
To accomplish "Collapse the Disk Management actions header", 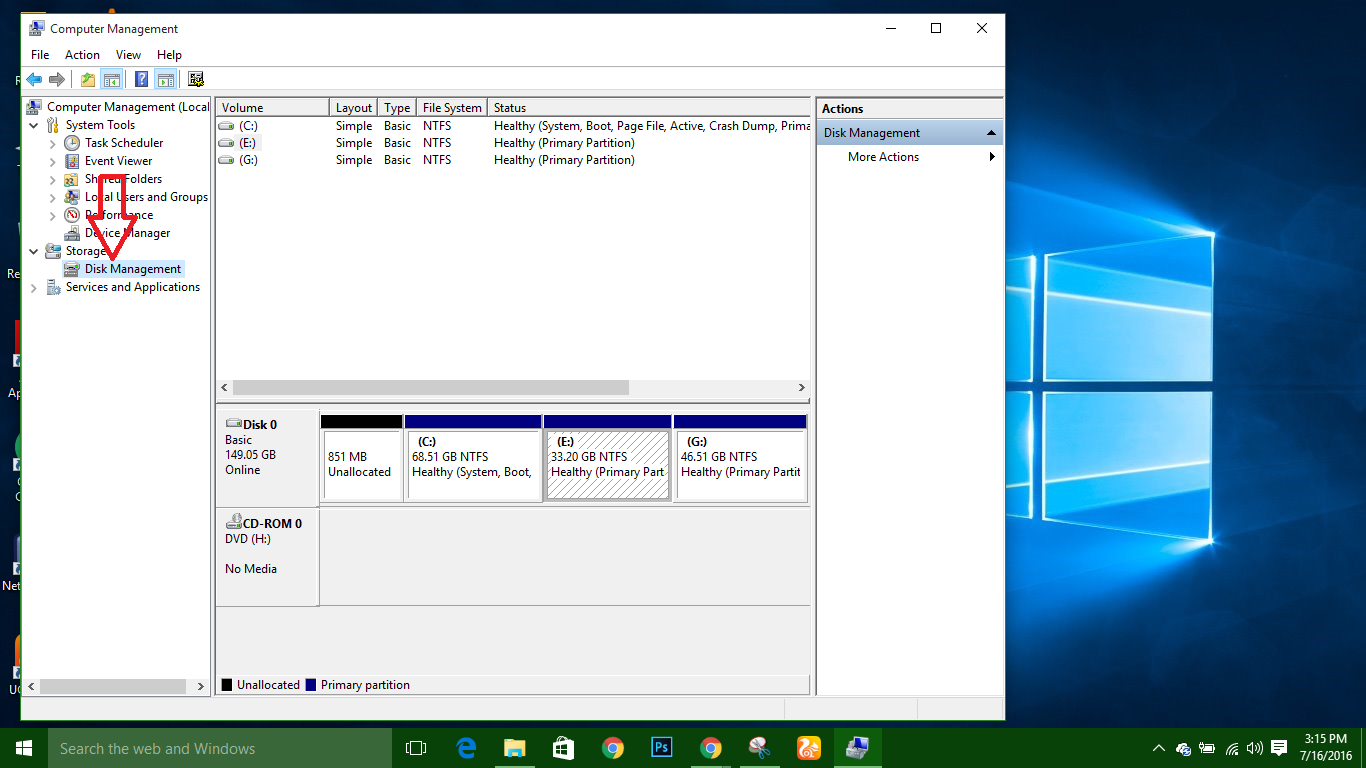I will [x=991, y=132].
